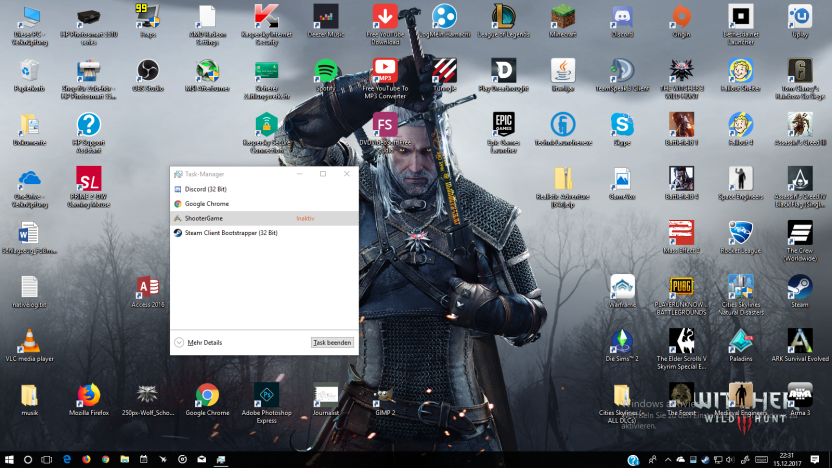Select the ShooterGame row in Task-Manager

tap(264, 218)
